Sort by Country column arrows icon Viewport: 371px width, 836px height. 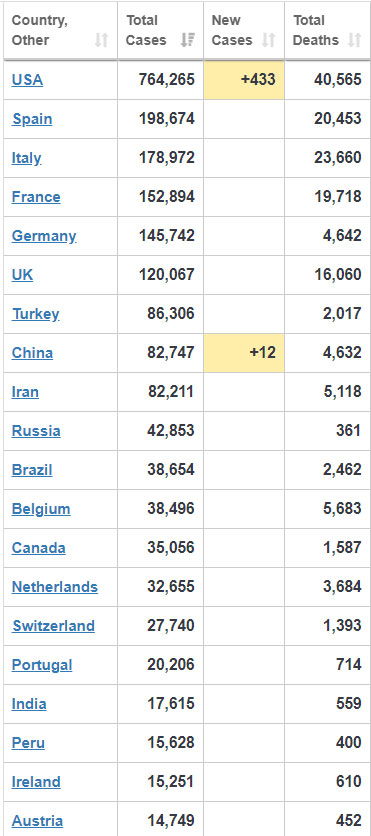point(101,40)
